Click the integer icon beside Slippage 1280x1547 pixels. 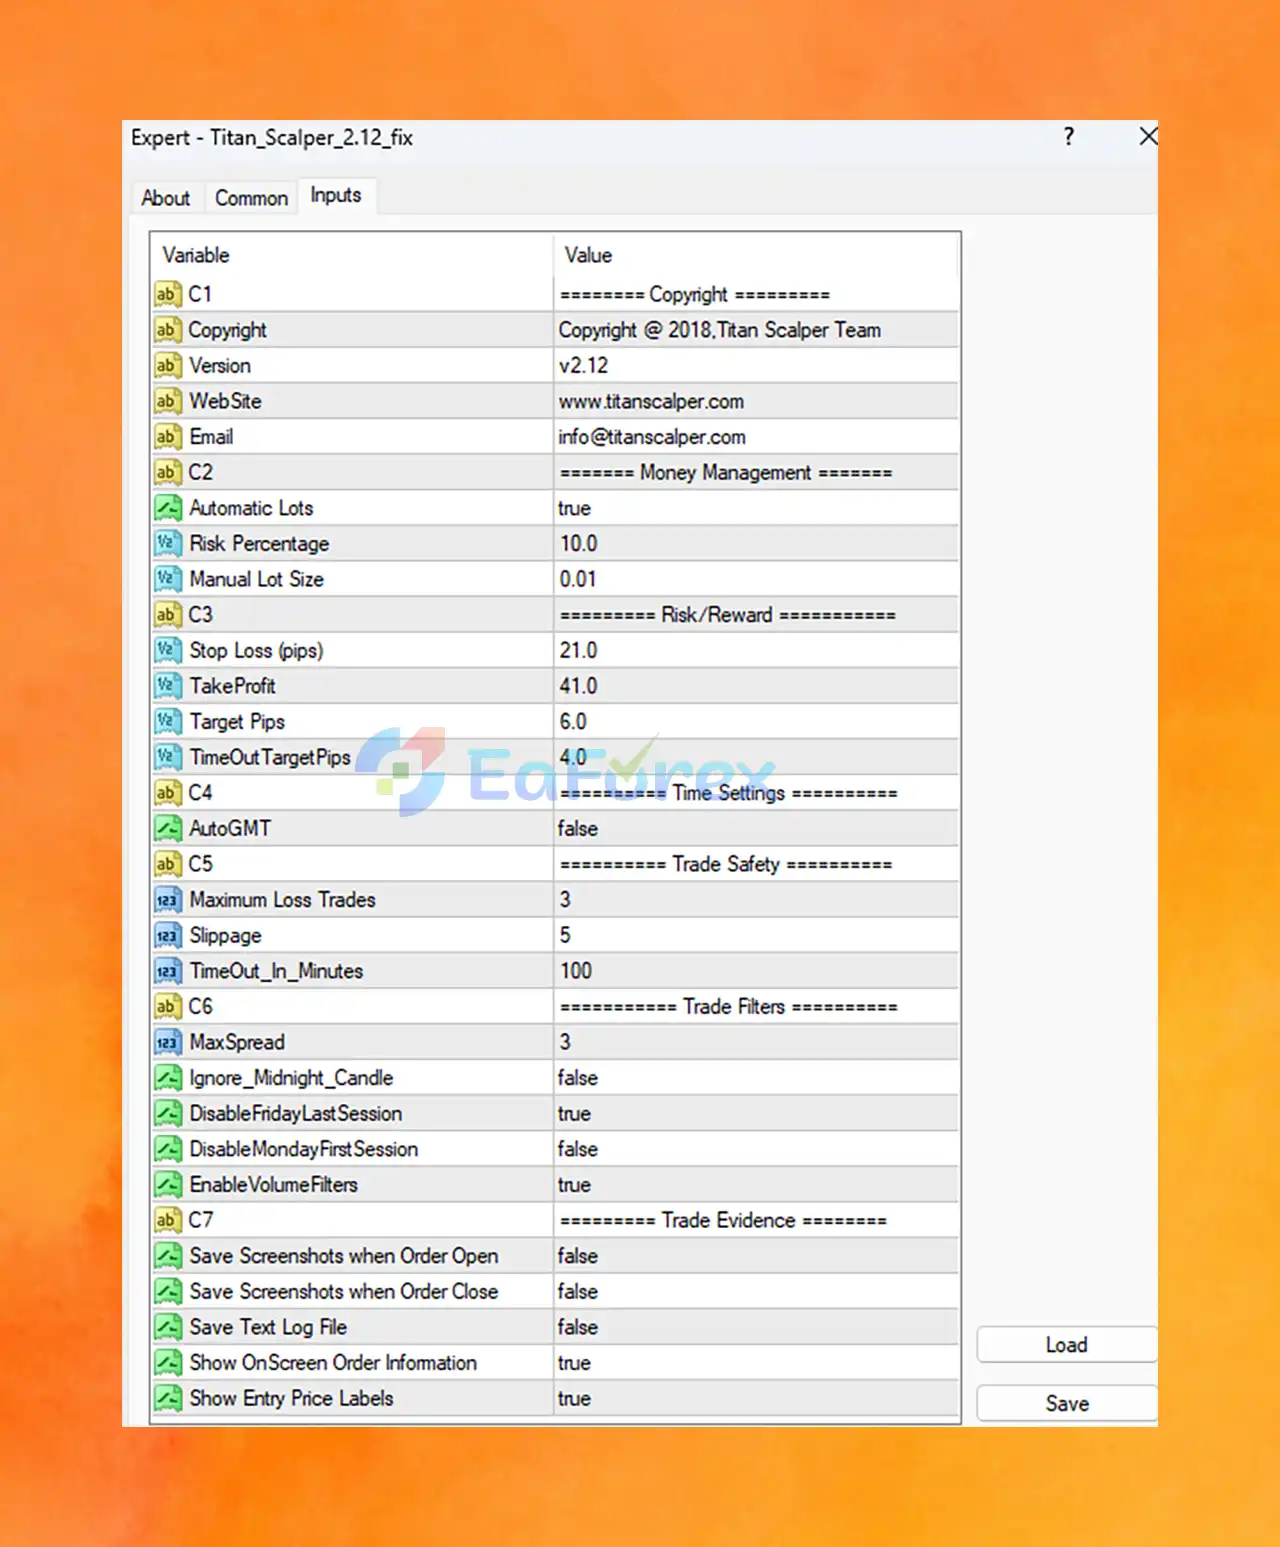[168, 935]
